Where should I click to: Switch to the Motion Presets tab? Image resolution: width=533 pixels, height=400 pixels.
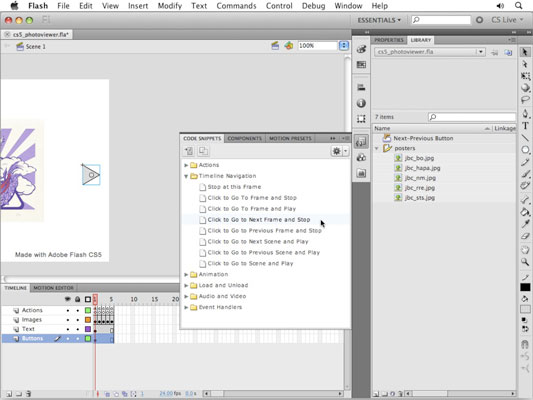pyautogui.click(x=290, y=138)
